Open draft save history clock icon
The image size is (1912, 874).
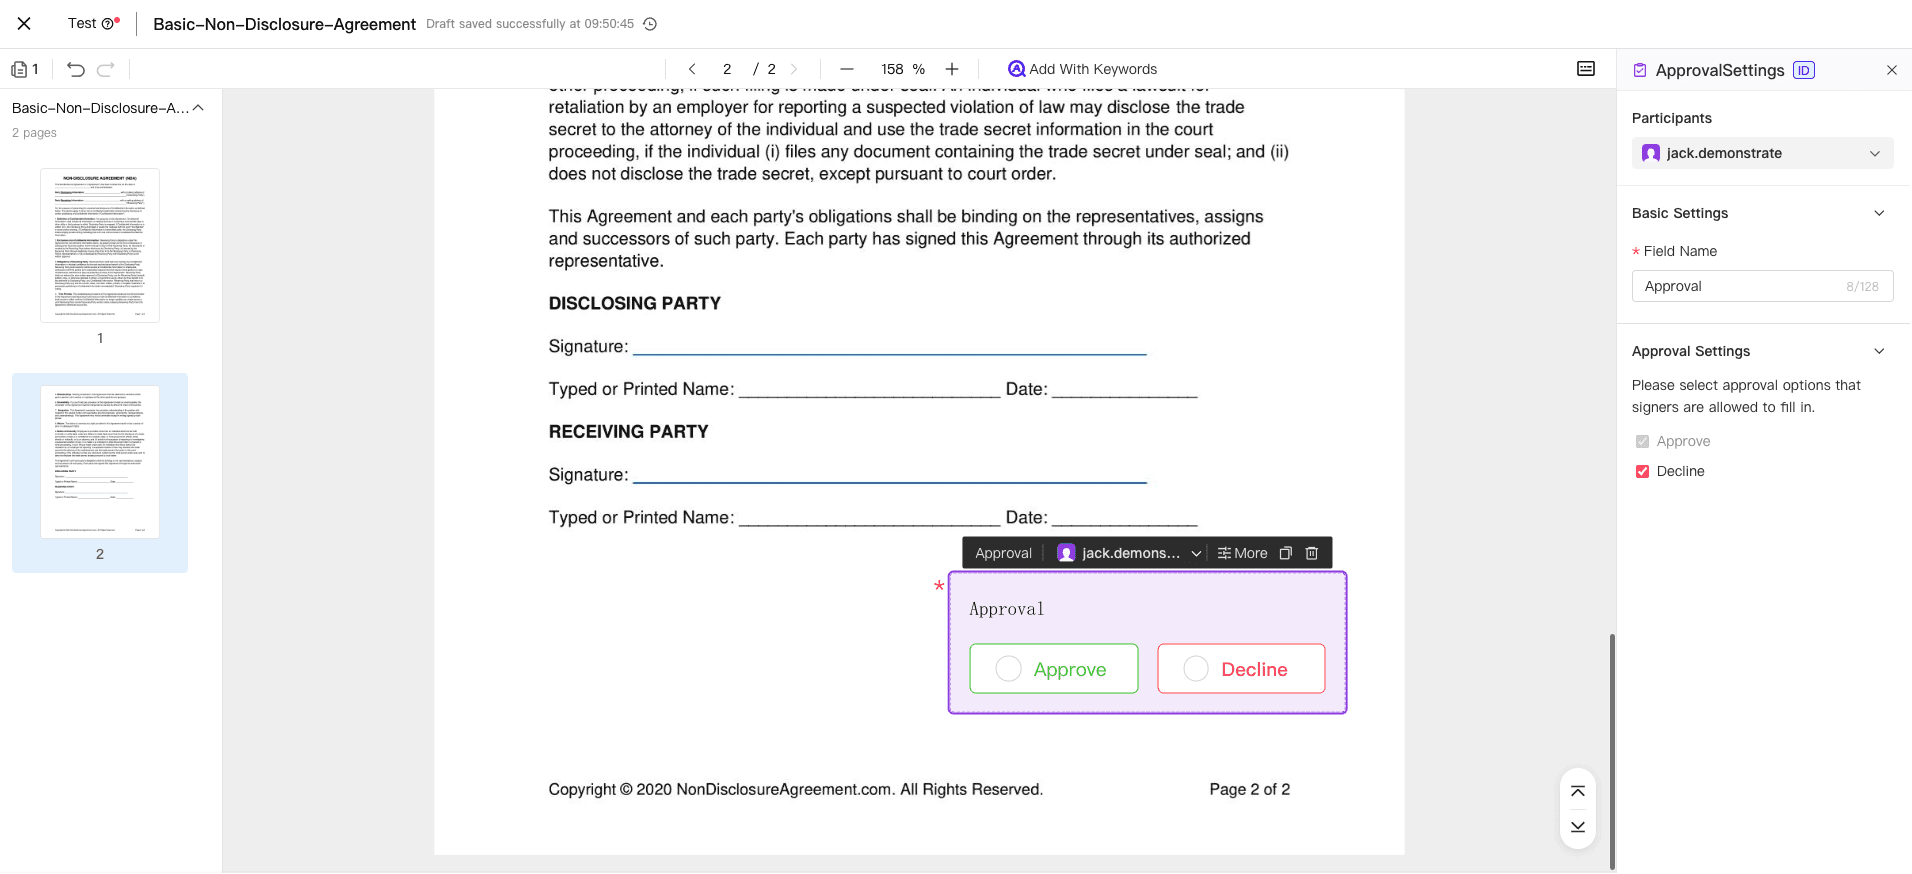tap(650, 24)
